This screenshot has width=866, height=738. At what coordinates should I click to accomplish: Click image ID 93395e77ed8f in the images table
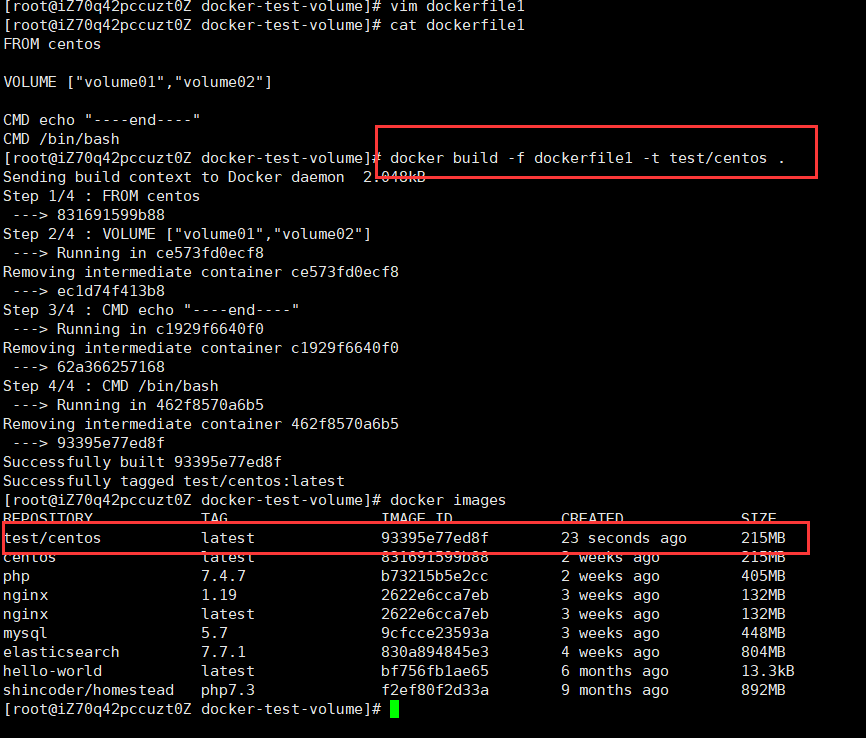coord(435,538)
